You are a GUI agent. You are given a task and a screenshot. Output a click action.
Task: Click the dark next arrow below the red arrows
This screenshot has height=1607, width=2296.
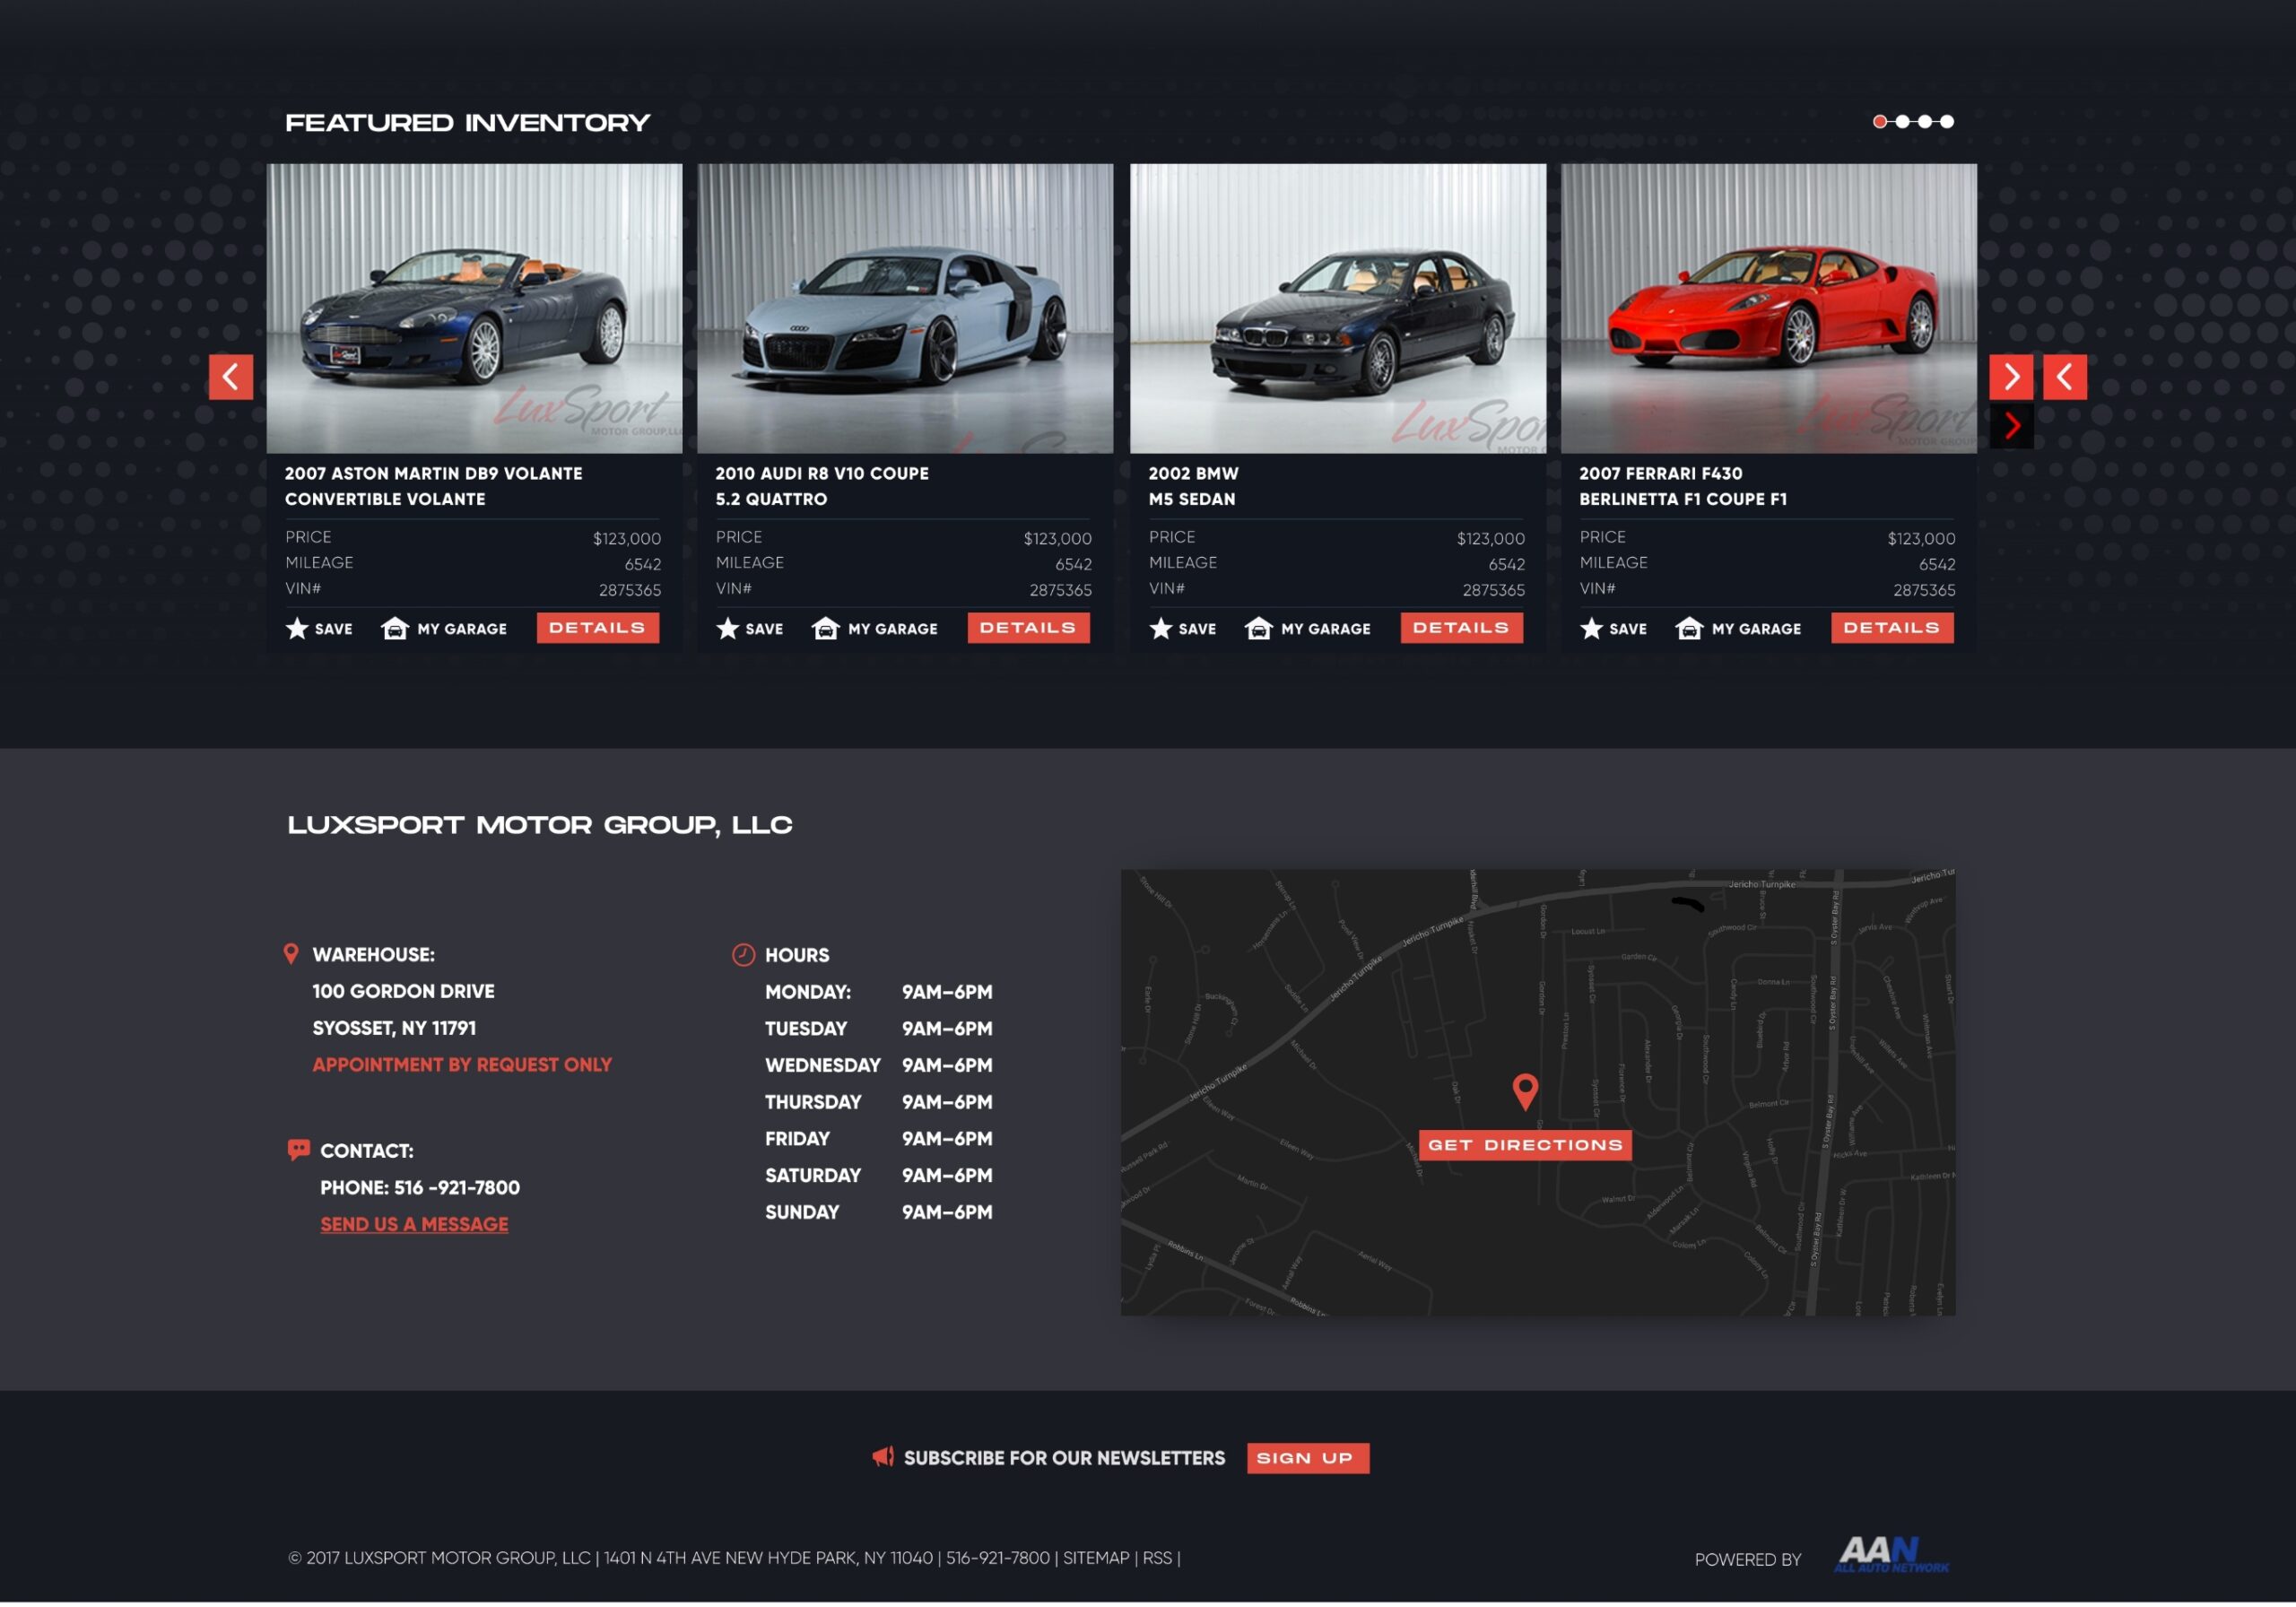[2012, 426]
